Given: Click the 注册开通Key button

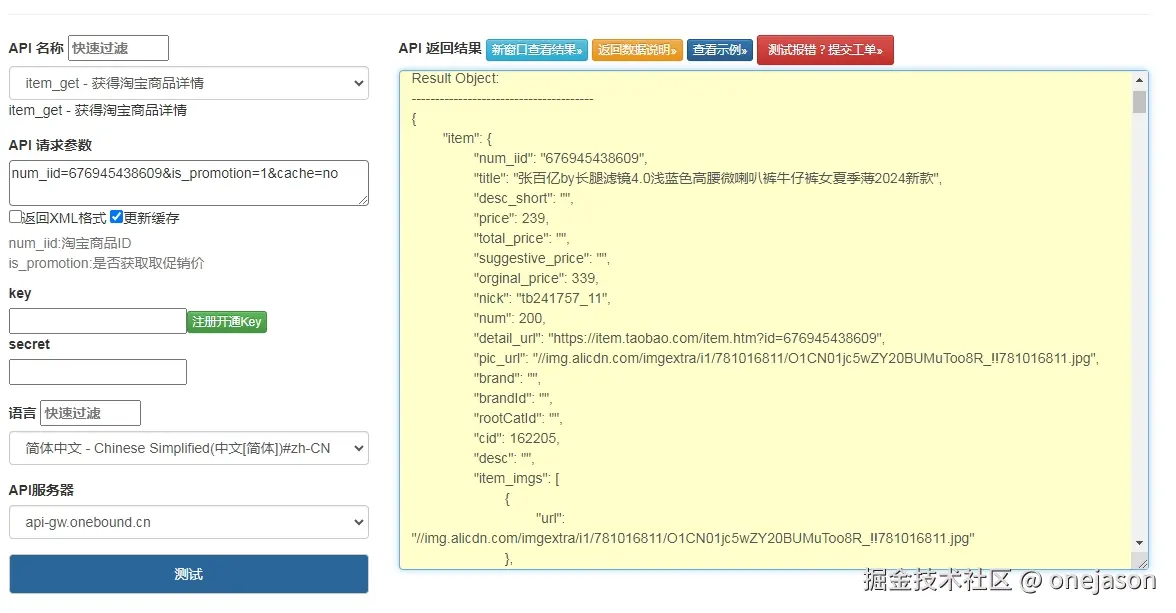Looking at the screenshot, I should 226,322.
